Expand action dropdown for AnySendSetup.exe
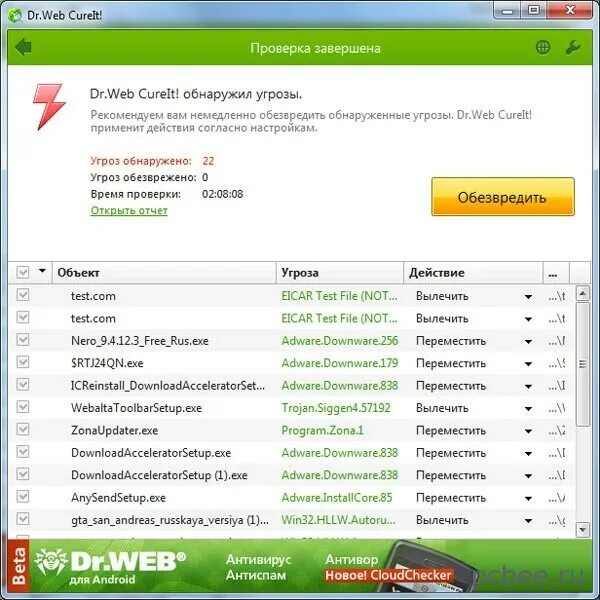Screen dimensions: 600x600 [x=528, y=498]
